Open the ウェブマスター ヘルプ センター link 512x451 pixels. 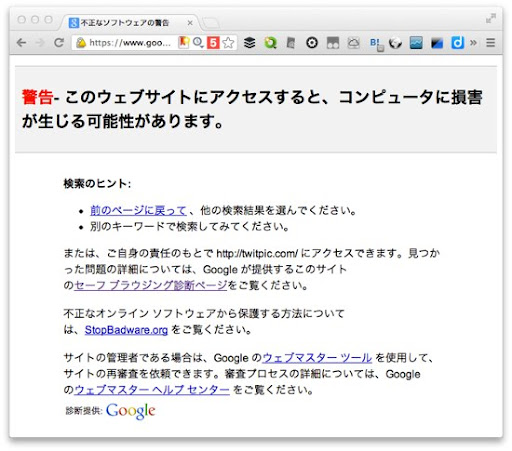pyautogui.click(x=152, y=389)
